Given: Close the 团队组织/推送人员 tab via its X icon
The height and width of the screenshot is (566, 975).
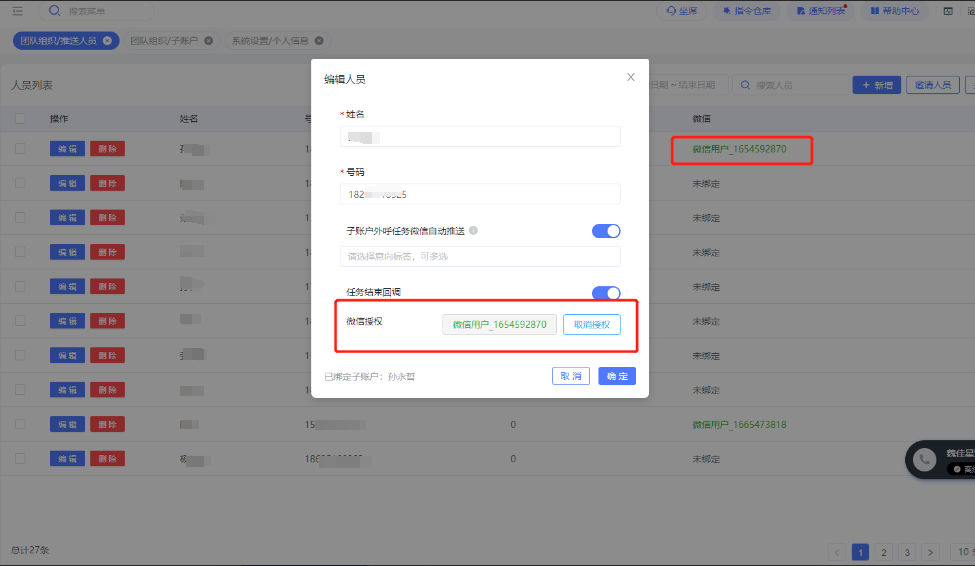Looking at the screenshot, I should (x=109, y=41).
